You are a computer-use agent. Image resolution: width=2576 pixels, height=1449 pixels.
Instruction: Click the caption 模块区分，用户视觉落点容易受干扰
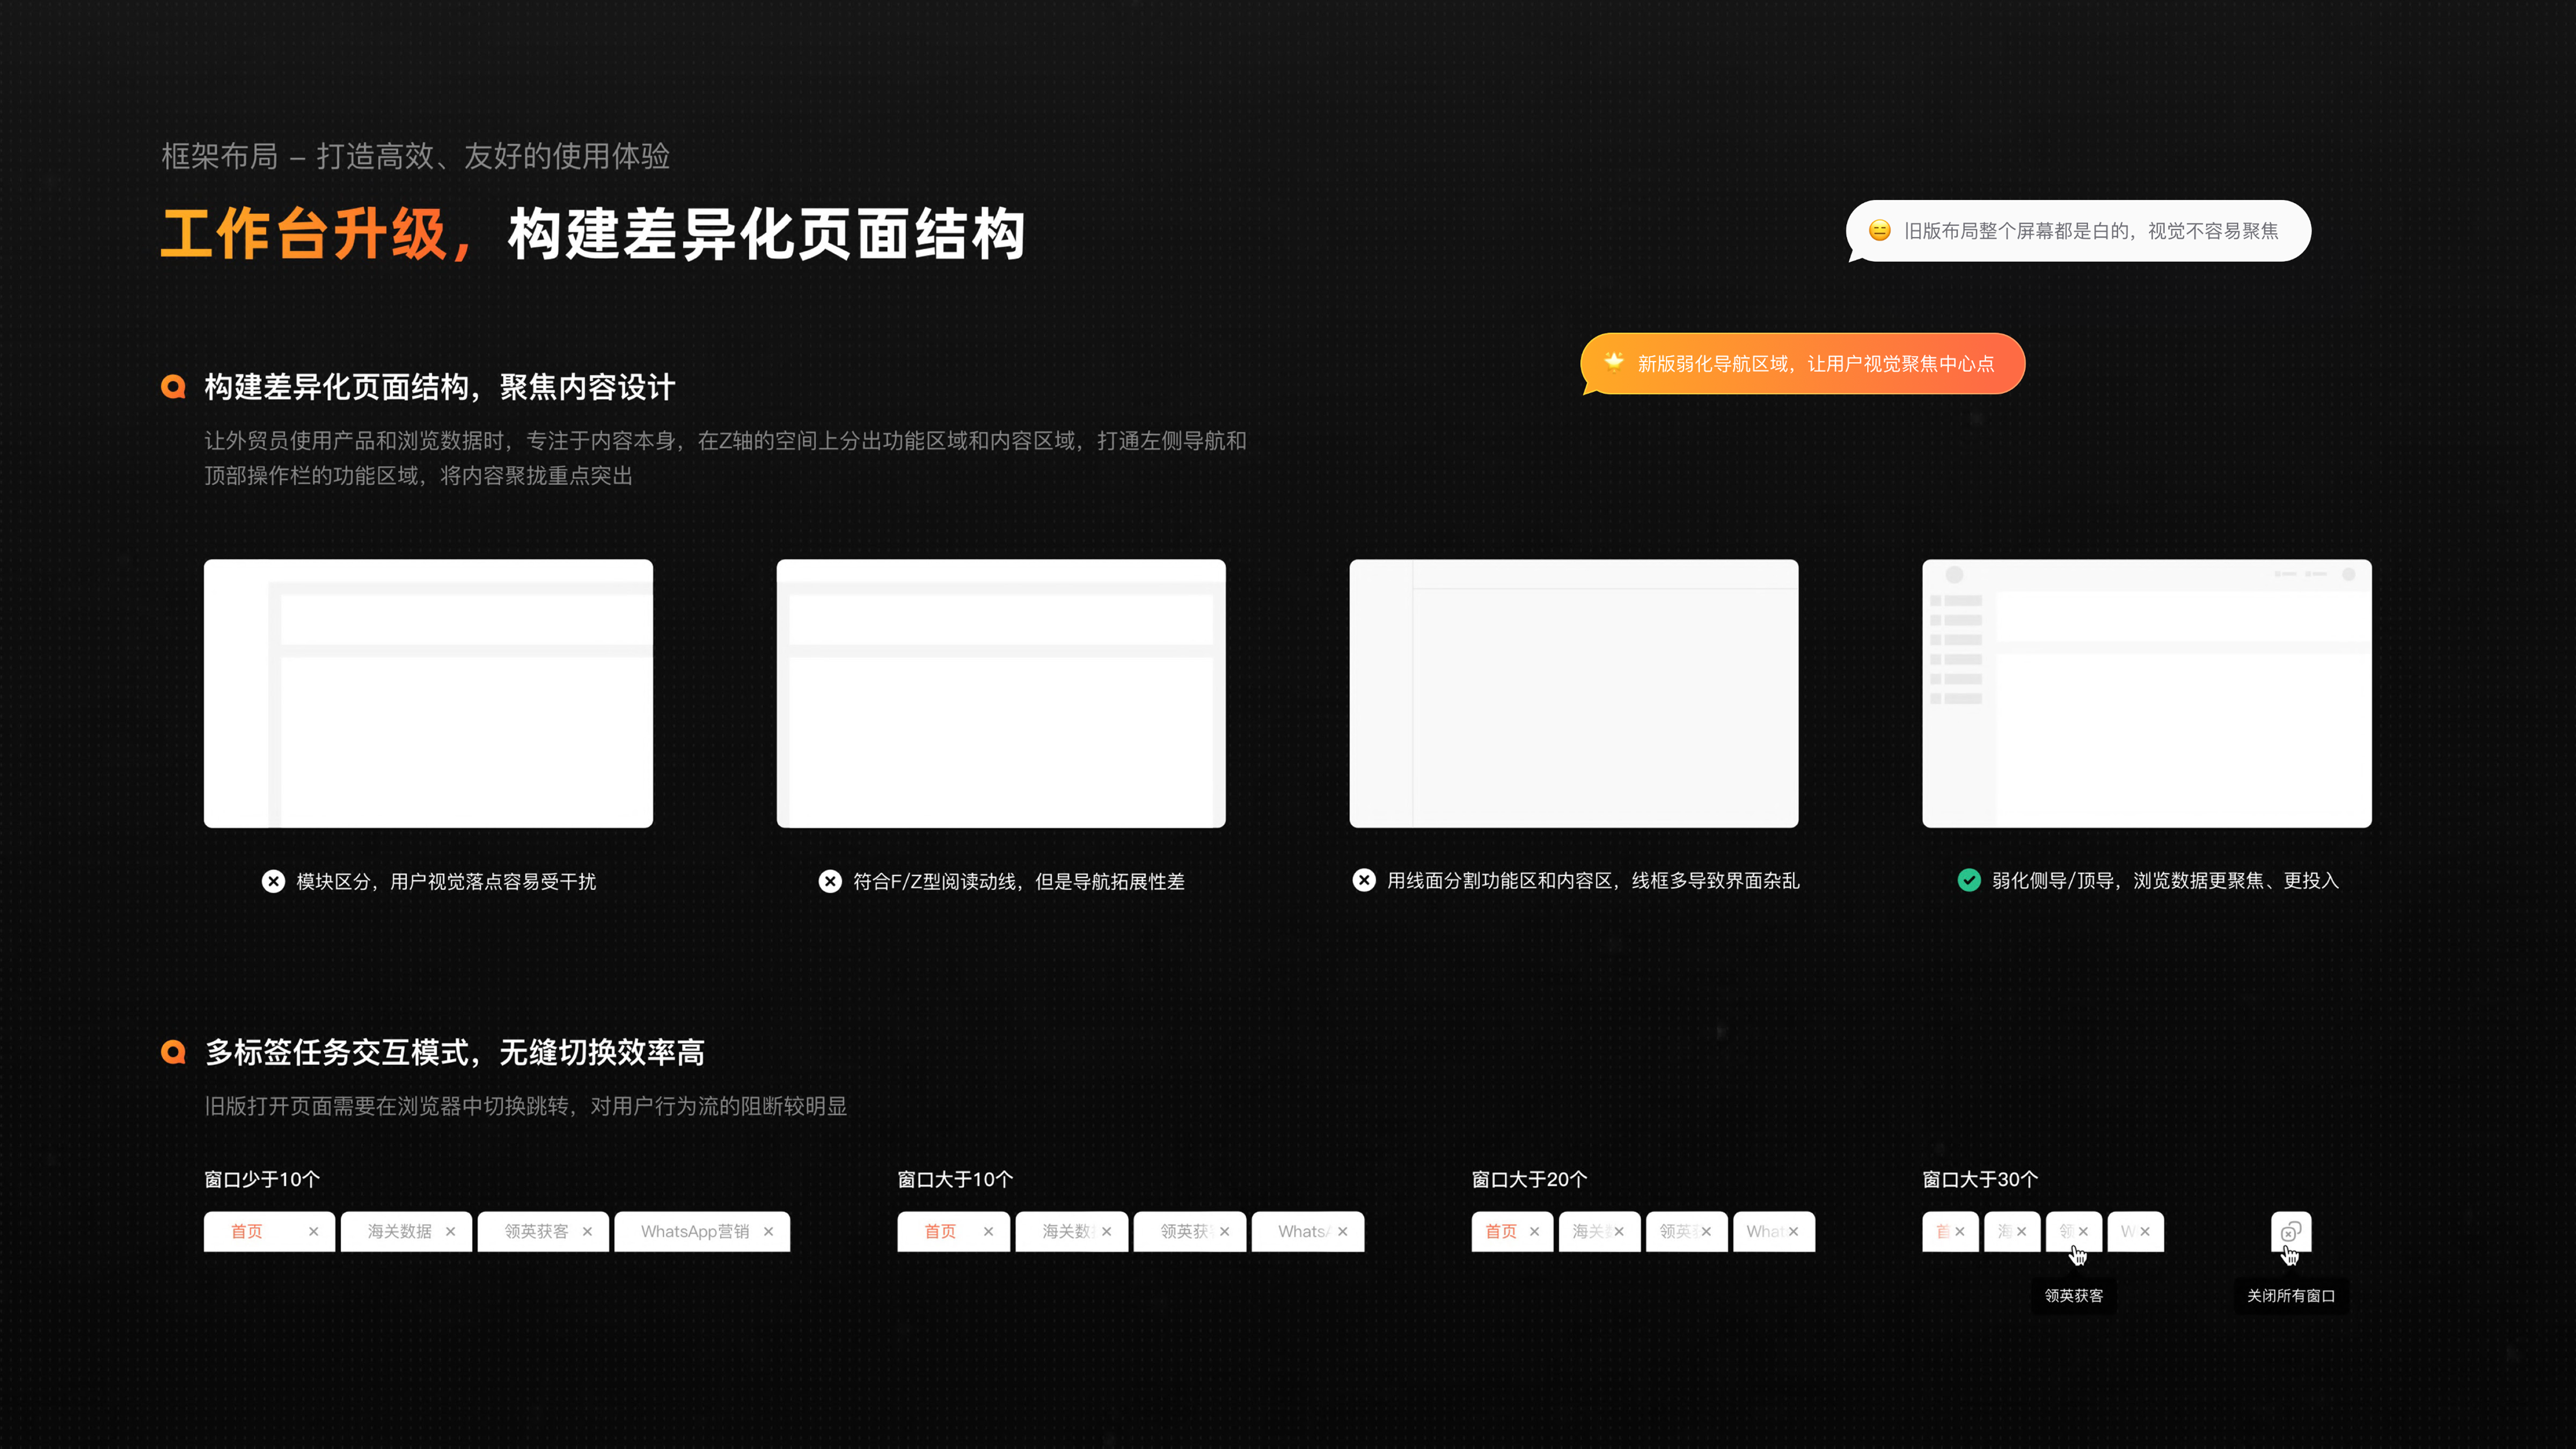[446, 881]
